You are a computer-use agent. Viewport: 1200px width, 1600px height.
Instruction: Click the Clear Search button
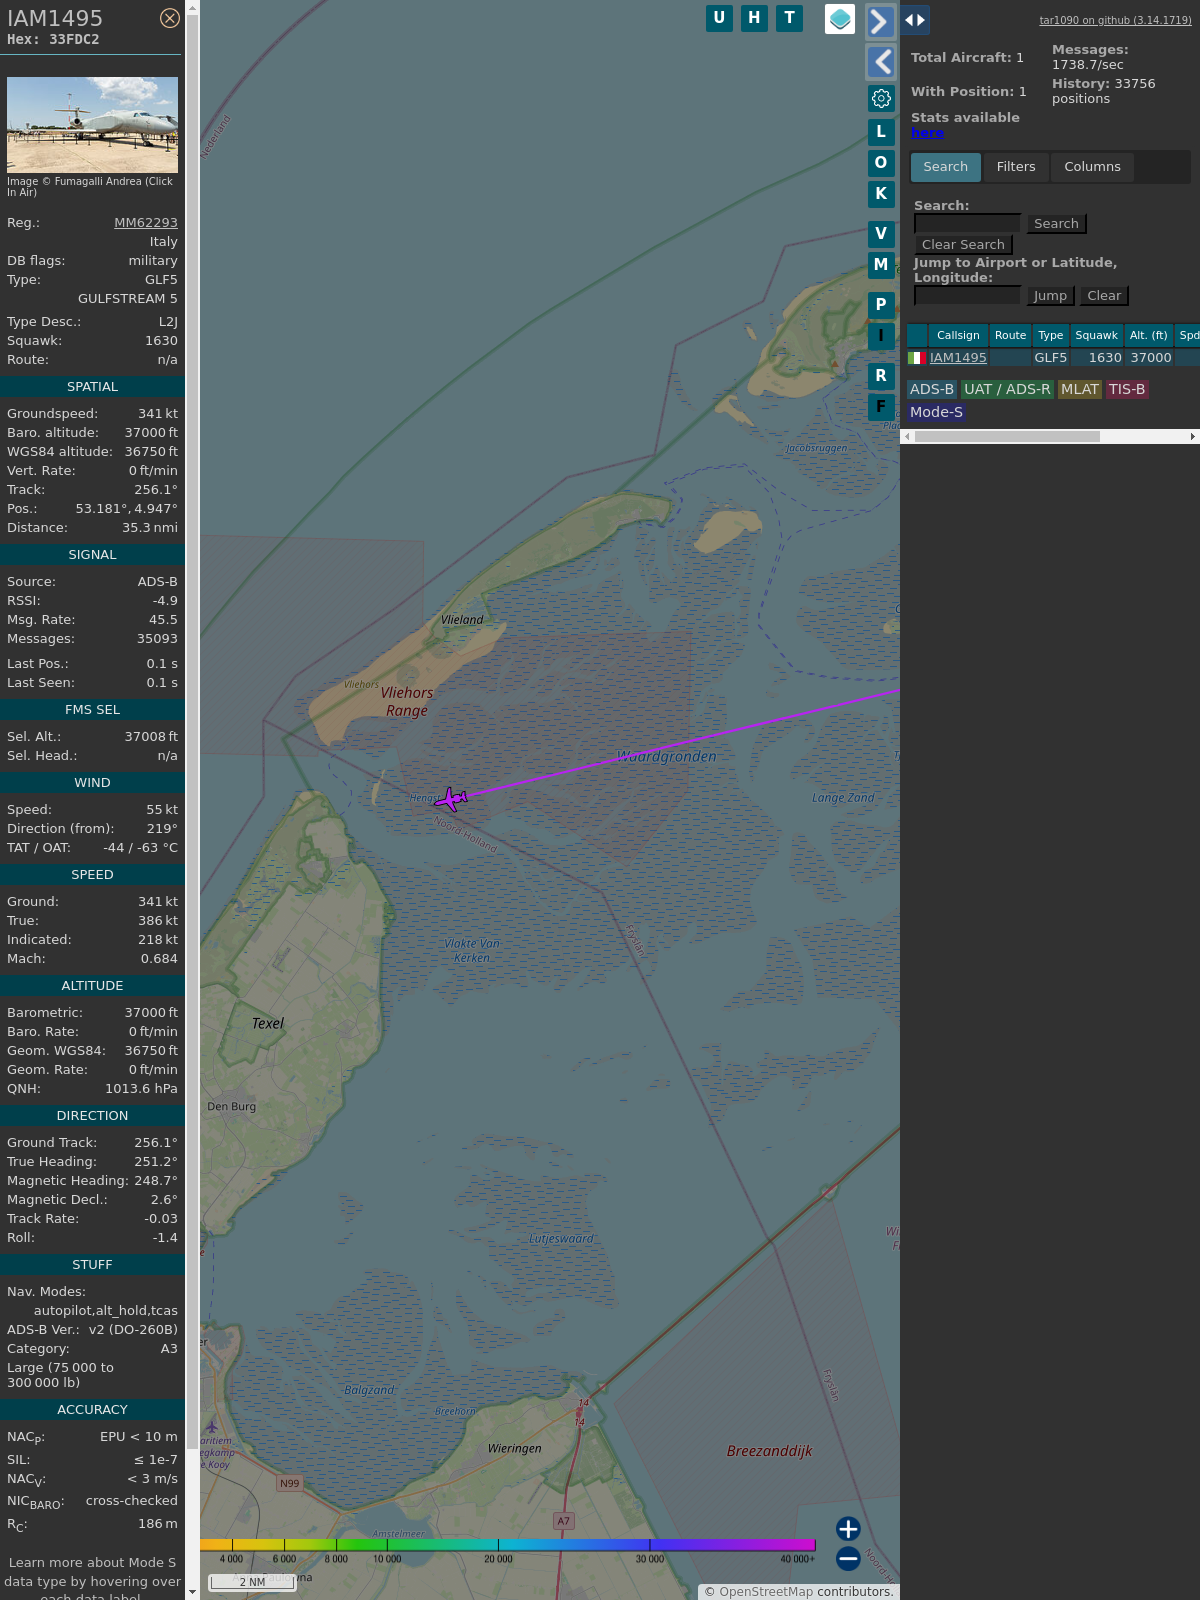[963, 245]
